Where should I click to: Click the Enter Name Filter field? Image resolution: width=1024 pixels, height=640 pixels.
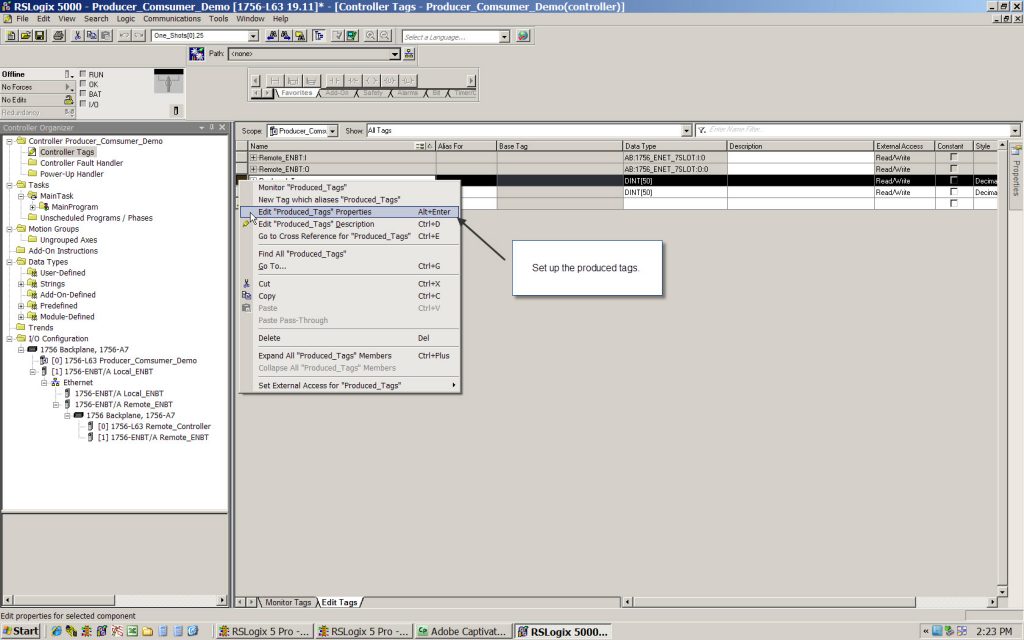[x=858, y=131]
